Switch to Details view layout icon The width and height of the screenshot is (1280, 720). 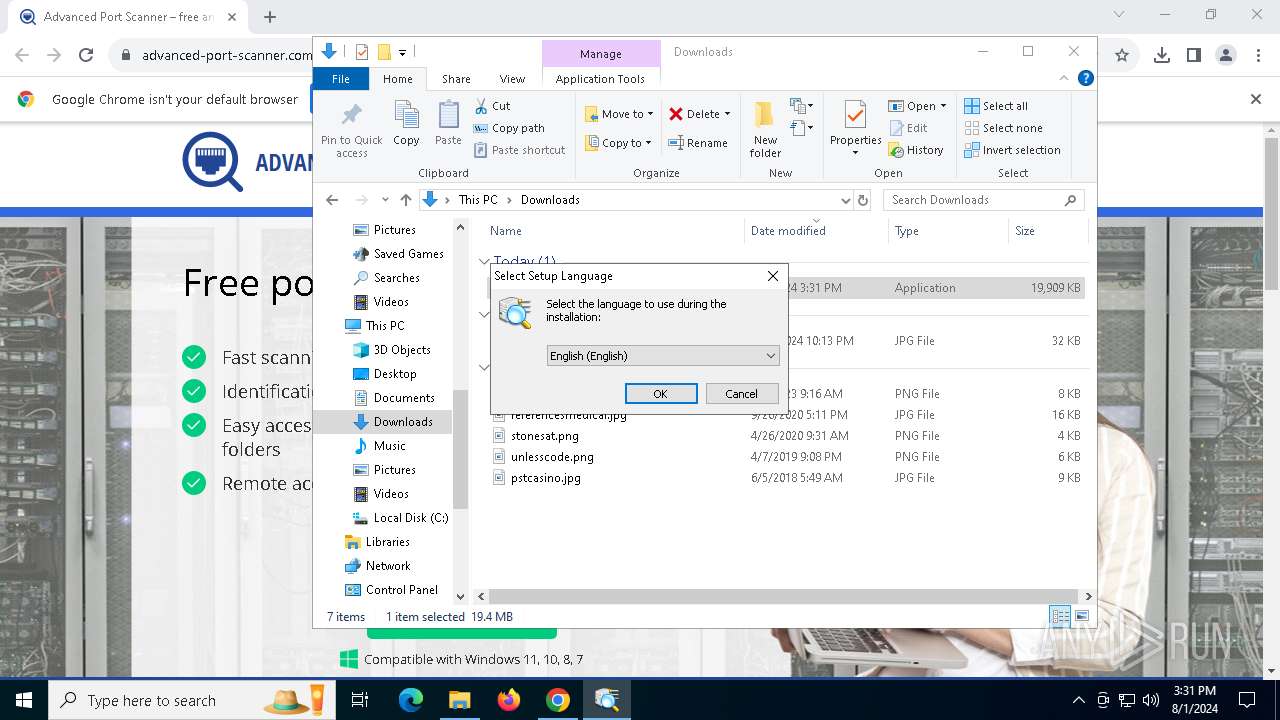tap(1060, 616)
